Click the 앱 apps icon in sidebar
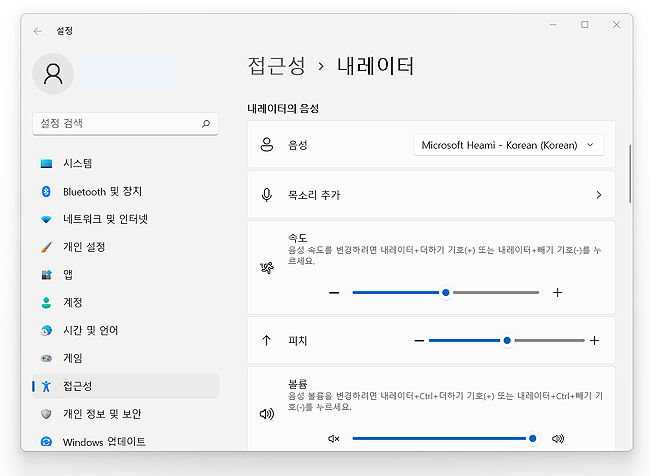This screenshot has width=650, height=476. coord(46,274)
